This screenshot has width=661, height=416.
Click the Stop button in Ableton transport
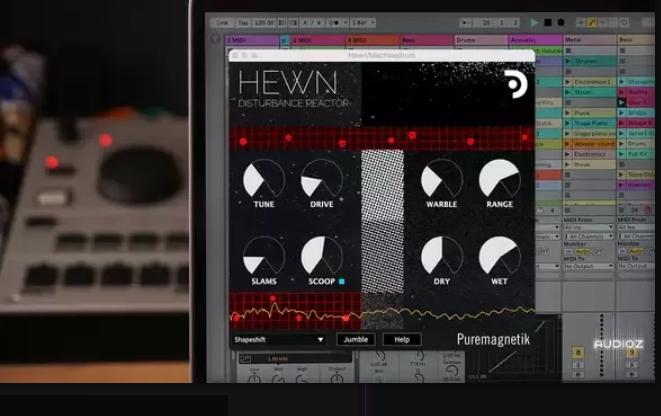pos(548,22)
